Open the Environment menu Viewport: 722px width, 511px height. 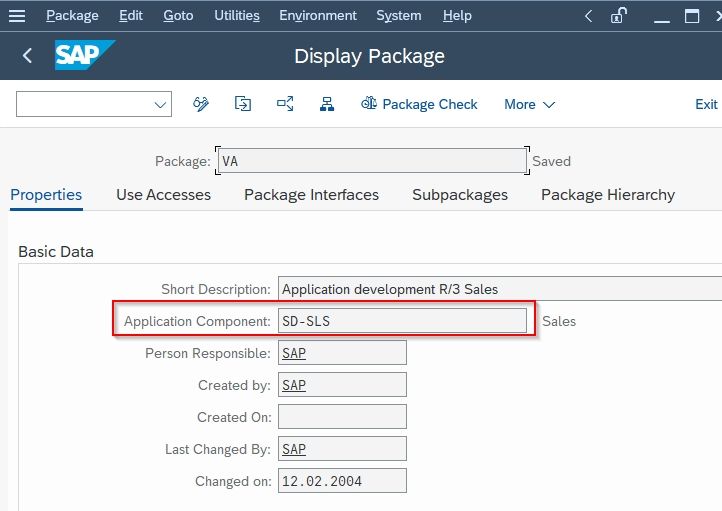click(x=318, y=16)
